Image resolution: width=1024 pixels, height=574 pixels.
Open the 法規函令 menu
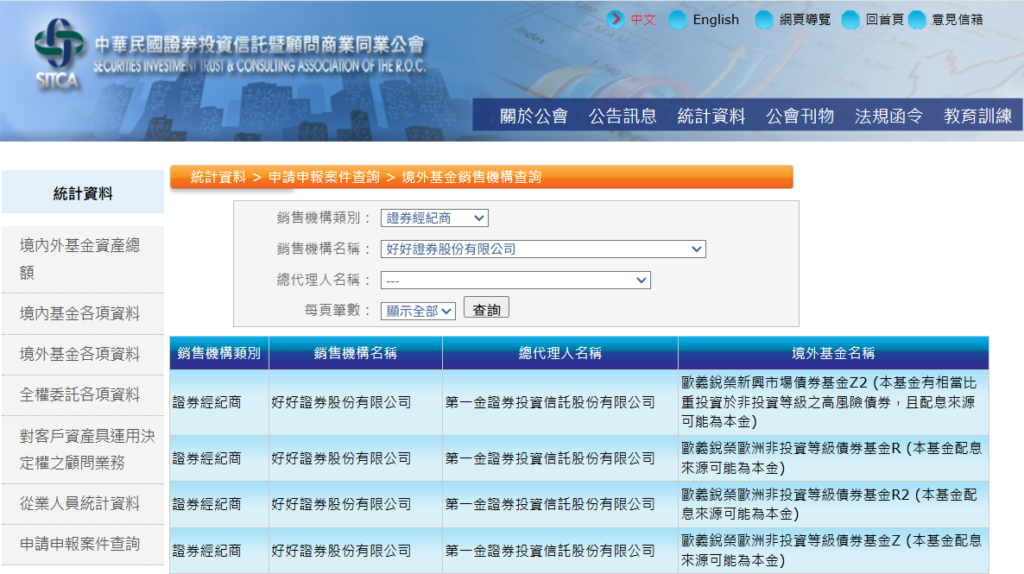pos(889,116)
